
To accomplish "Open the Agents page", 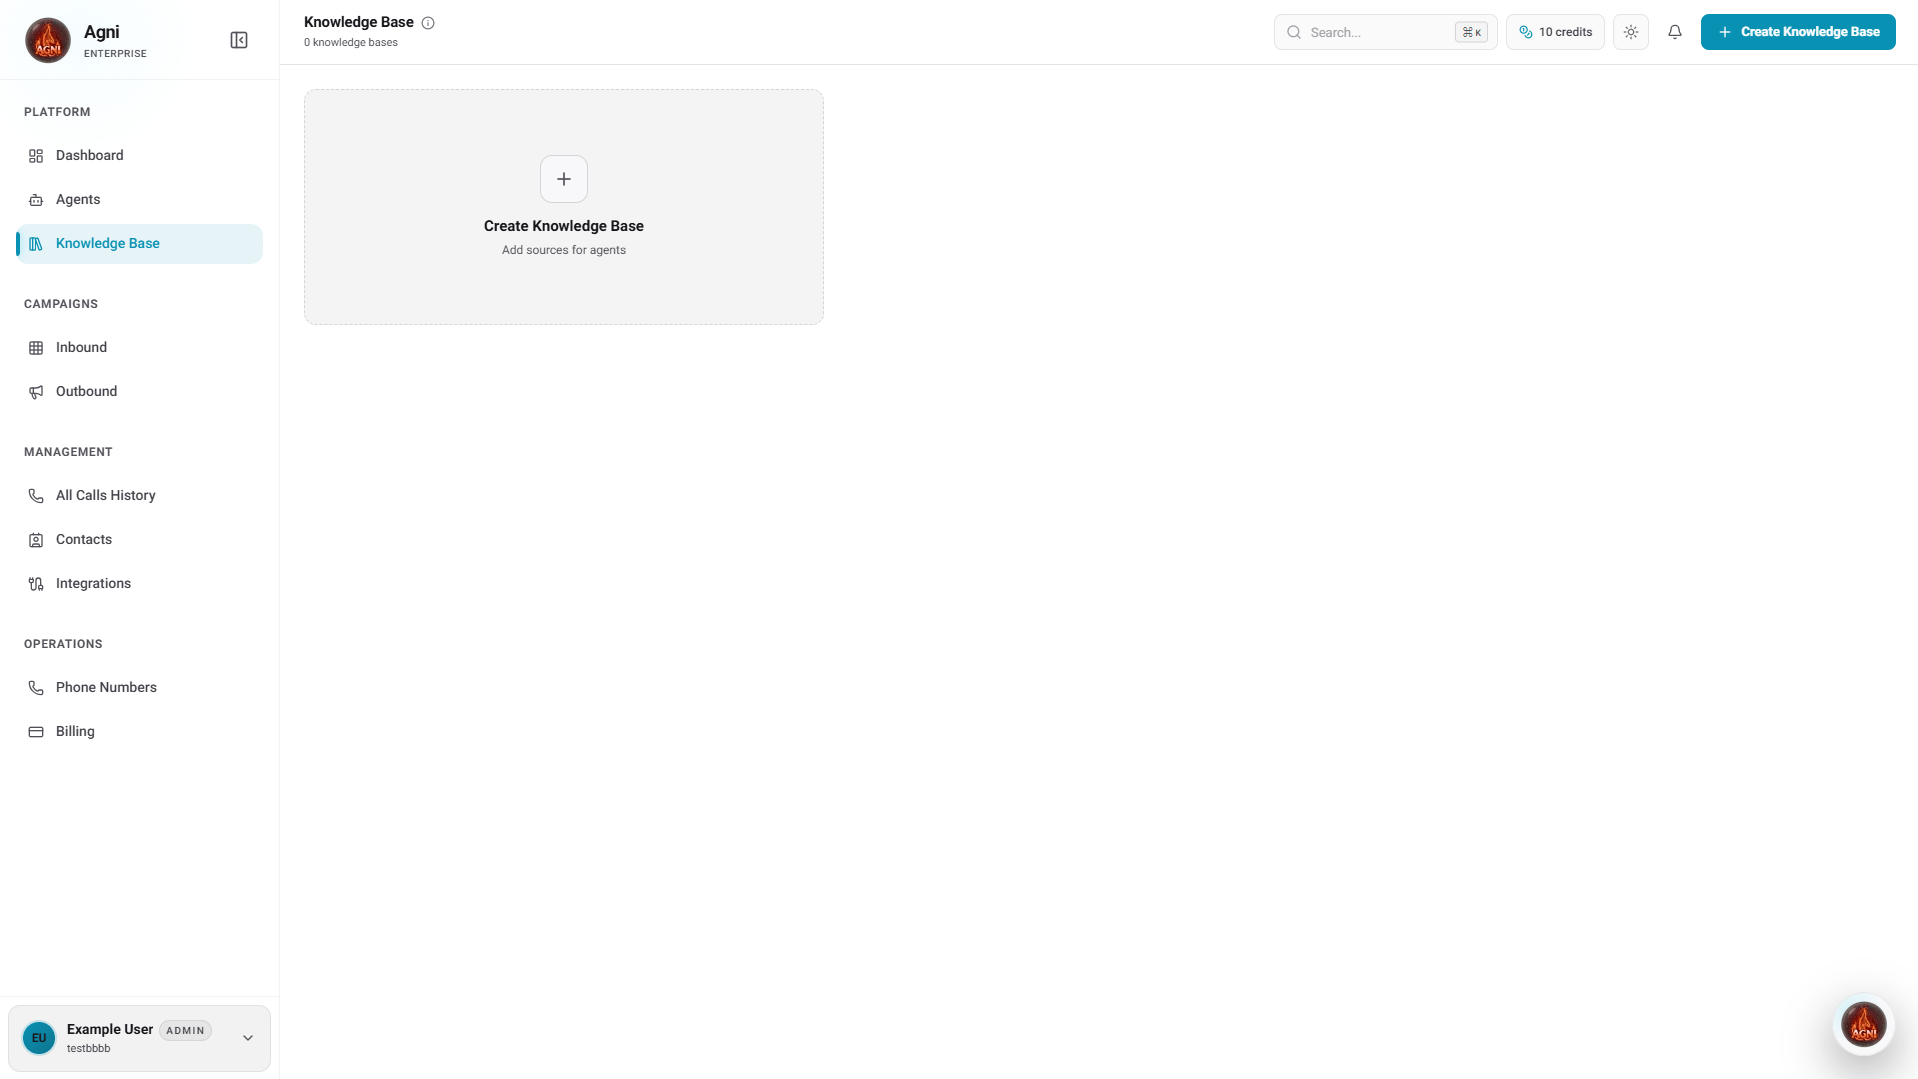I will click(x=139, y=200).
